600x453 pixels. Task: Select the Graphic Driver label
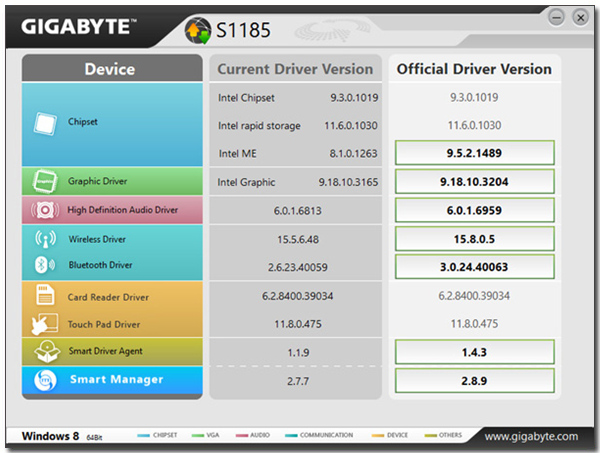coord(98,181)
